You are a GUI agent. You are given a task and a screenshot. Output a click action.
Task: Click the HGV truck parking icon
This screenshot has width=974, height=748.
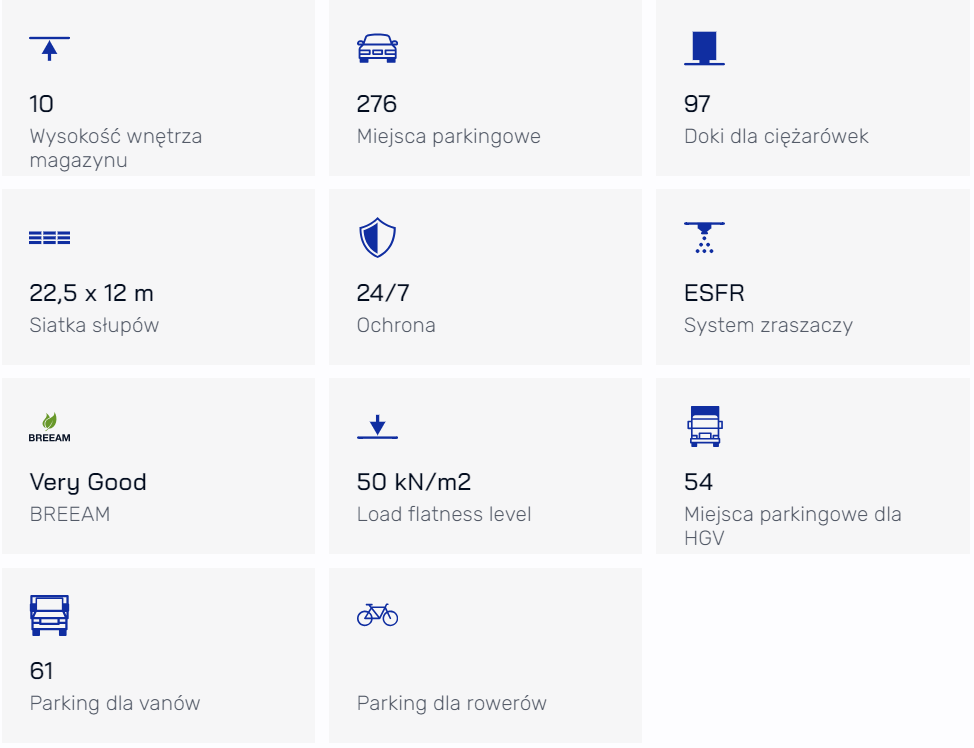click(704, 426)
